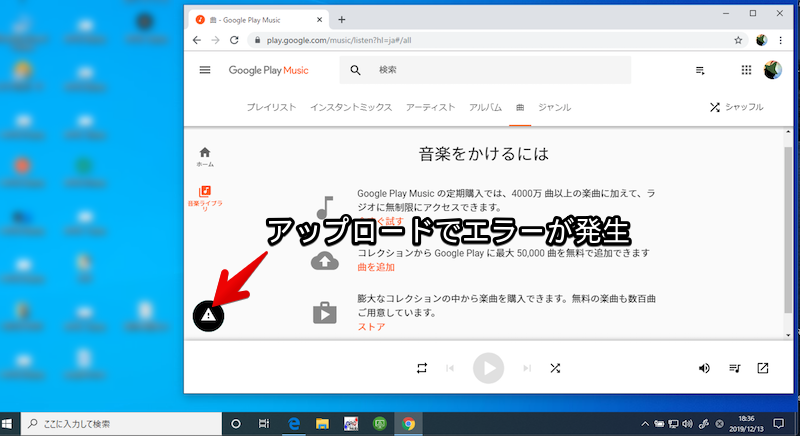Go to Home in the sidebar
Image resolution: width=800 pixels, height=436 pixels.
(205, 156)
